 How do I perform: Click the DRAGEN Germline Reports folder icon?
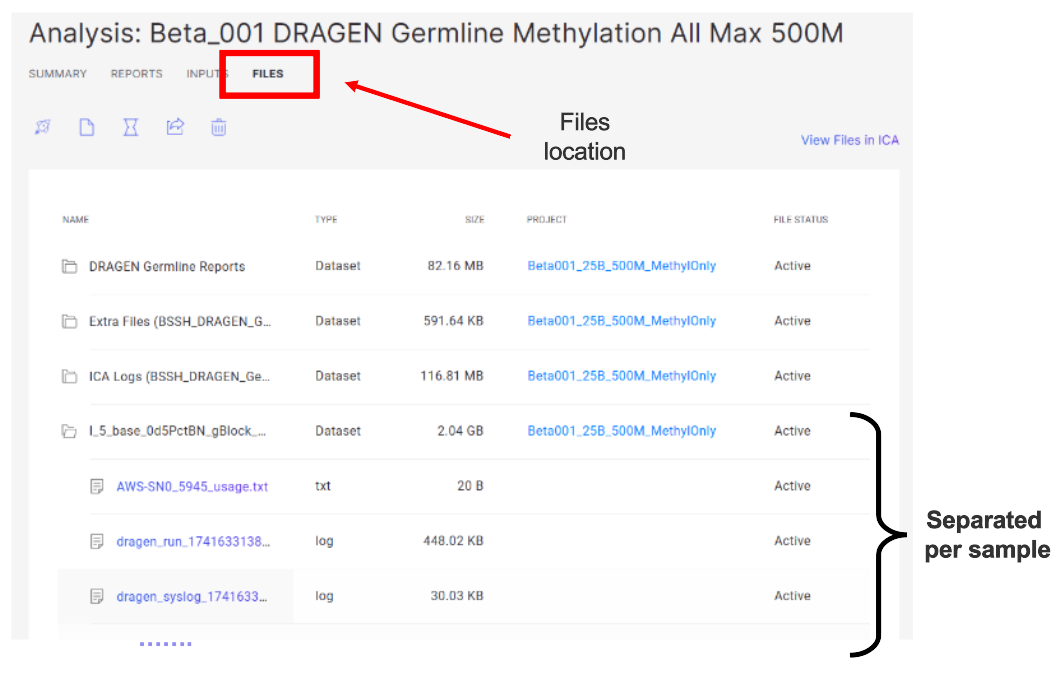[69, 267]
